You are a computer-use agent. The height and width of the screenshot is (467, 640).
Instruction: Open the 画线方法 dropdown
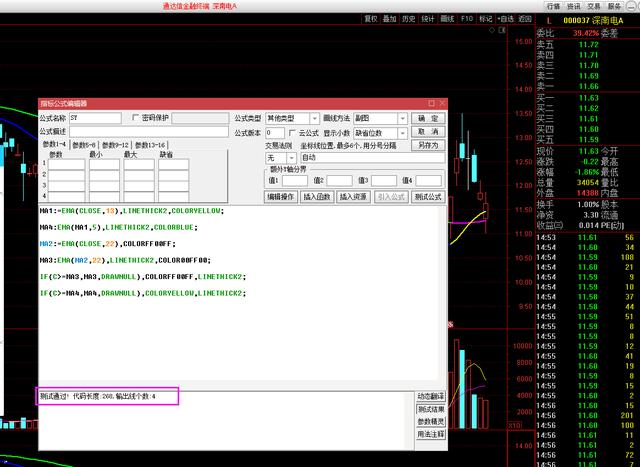[x=403, y=118]
